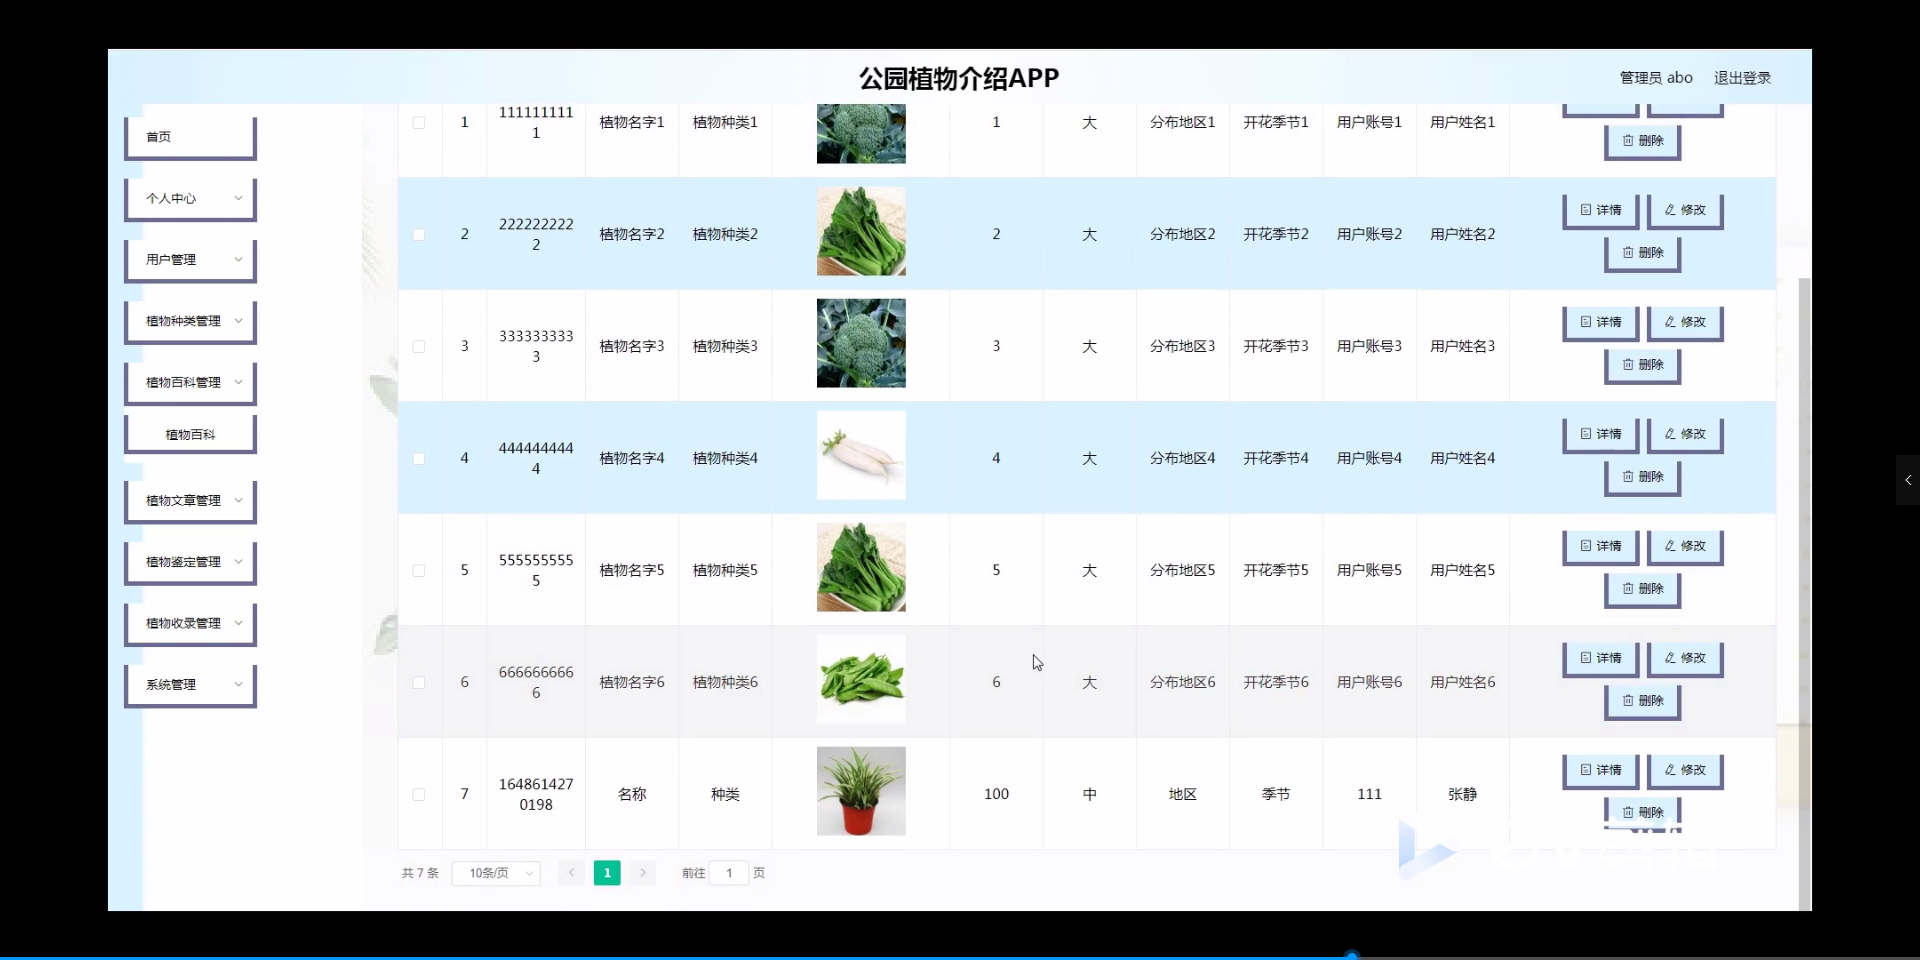This screenshot has height=960, width=1920.
Task: Go to the next page arrow
Action: point(643,873)
